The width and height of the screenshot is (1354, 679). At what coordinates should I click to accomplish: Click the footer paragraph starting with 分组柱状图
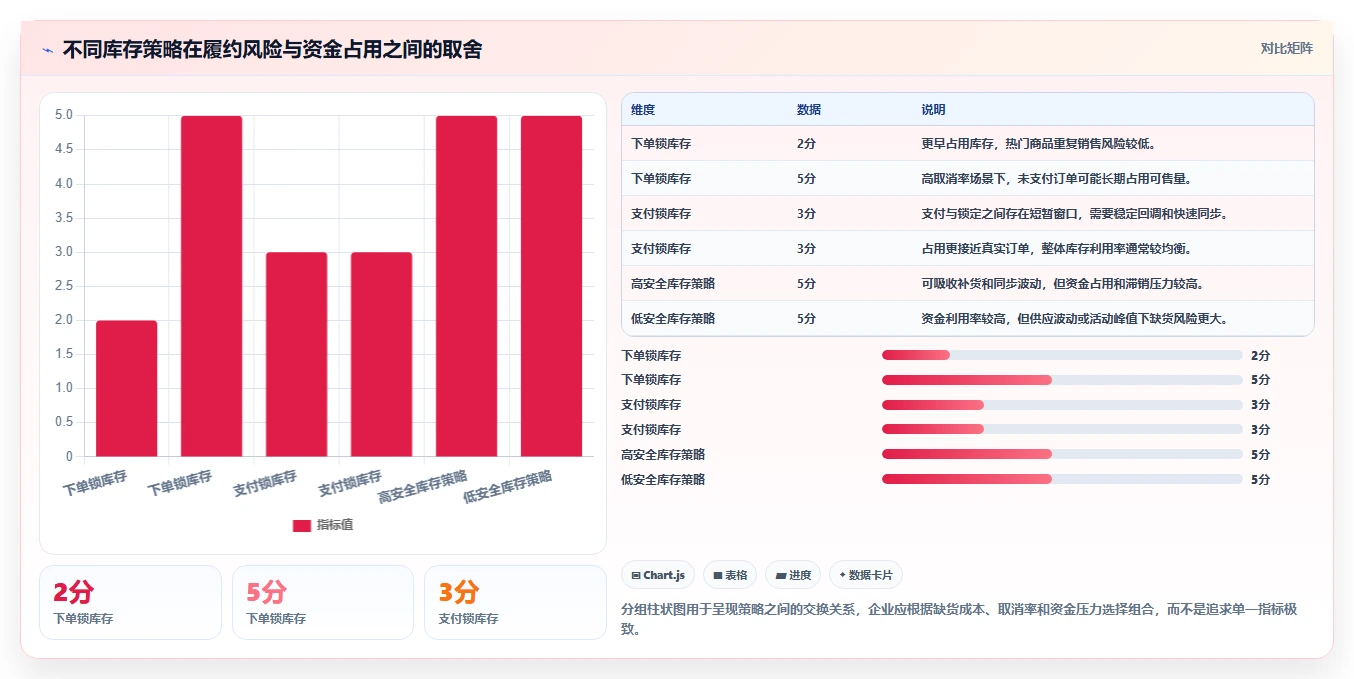coord(959,619)
